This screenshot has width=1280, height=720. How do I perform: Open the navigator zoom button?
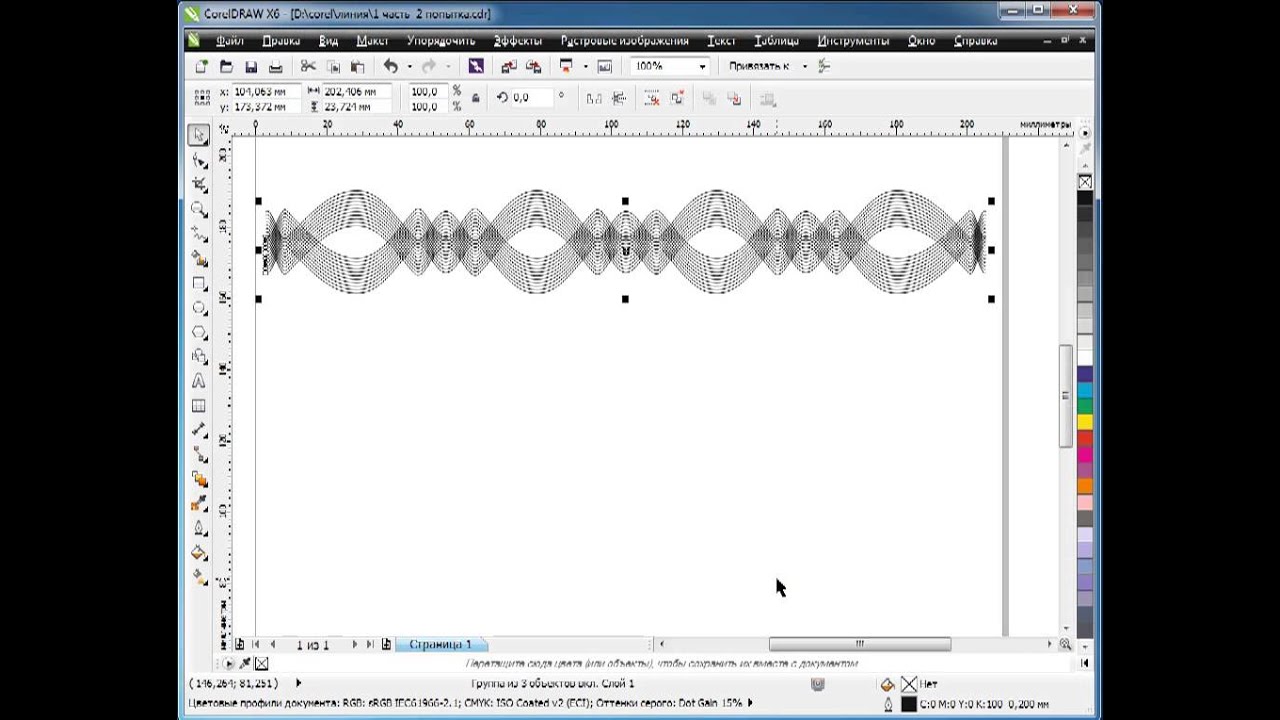point(1066,645)
